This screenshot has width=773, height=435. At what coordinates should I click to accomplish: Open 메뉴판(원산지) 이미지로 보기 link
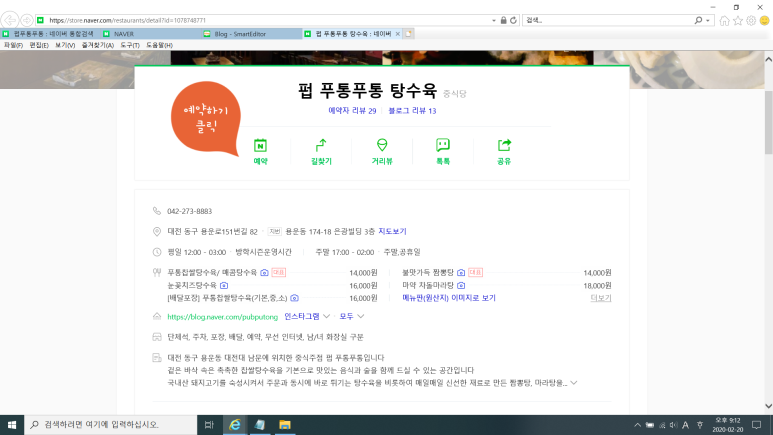[449, 298]
